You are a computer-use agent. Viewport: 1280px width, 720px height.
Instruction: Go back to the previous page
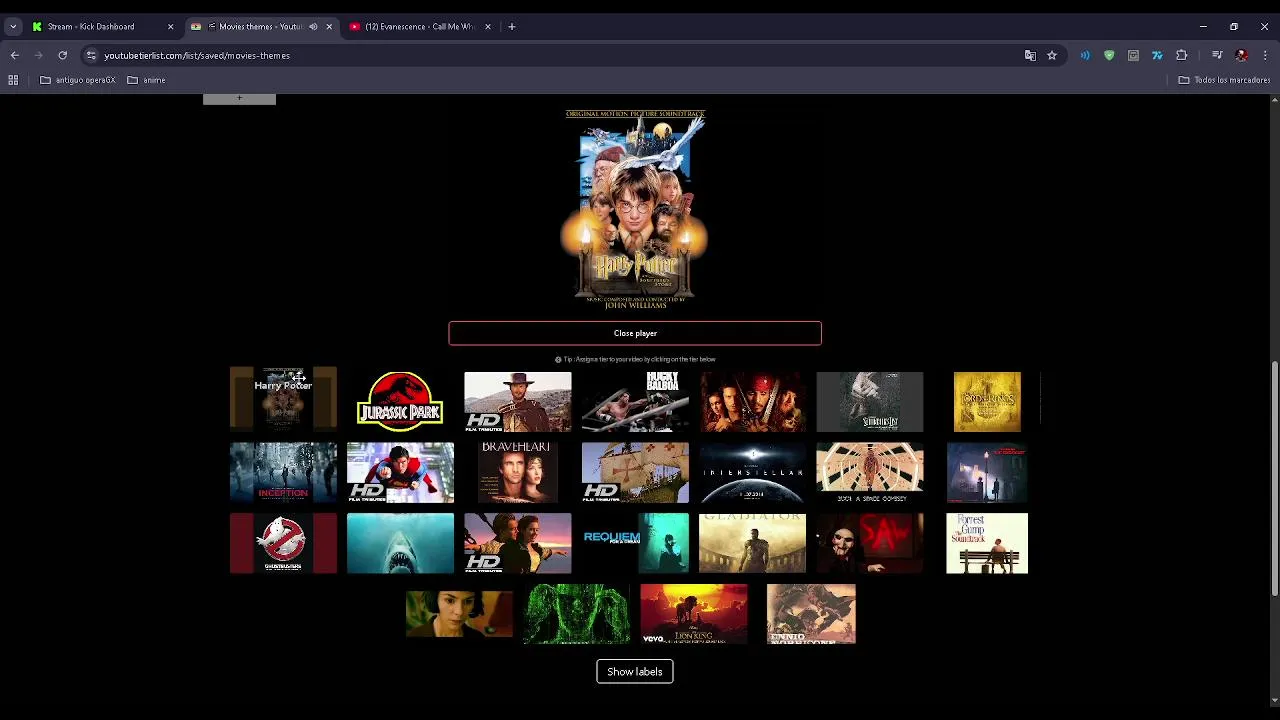click(15, 56)
